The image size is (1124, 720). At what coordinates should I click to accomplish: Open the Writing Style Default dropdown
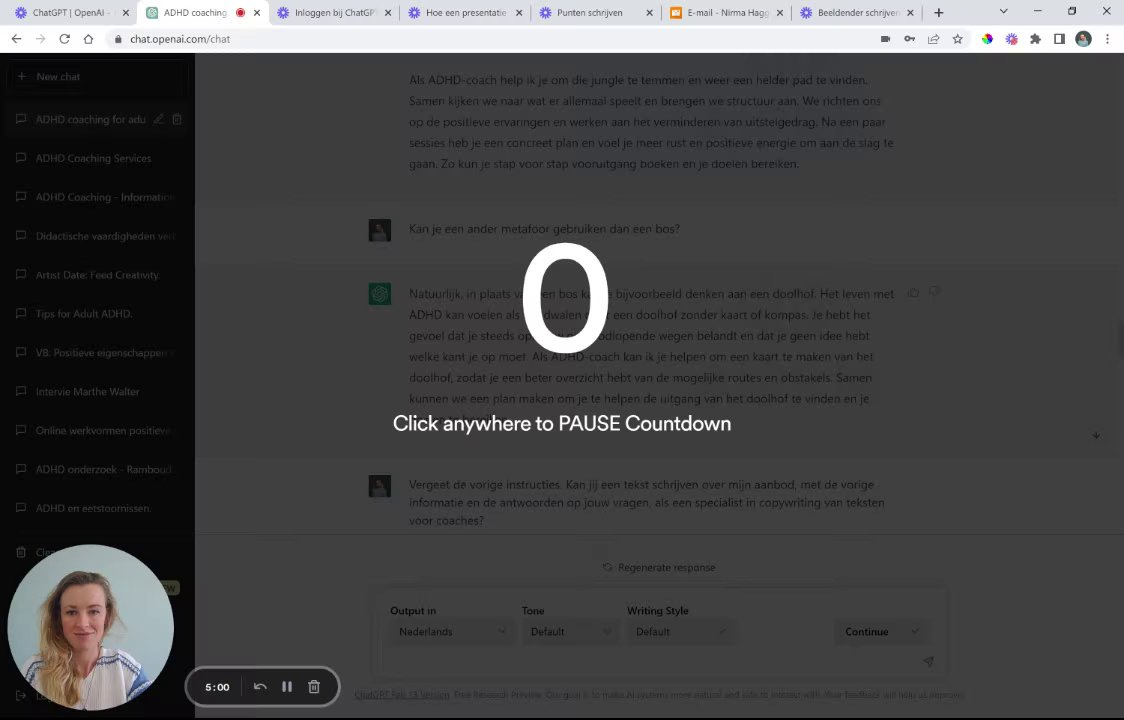[680, 632]
